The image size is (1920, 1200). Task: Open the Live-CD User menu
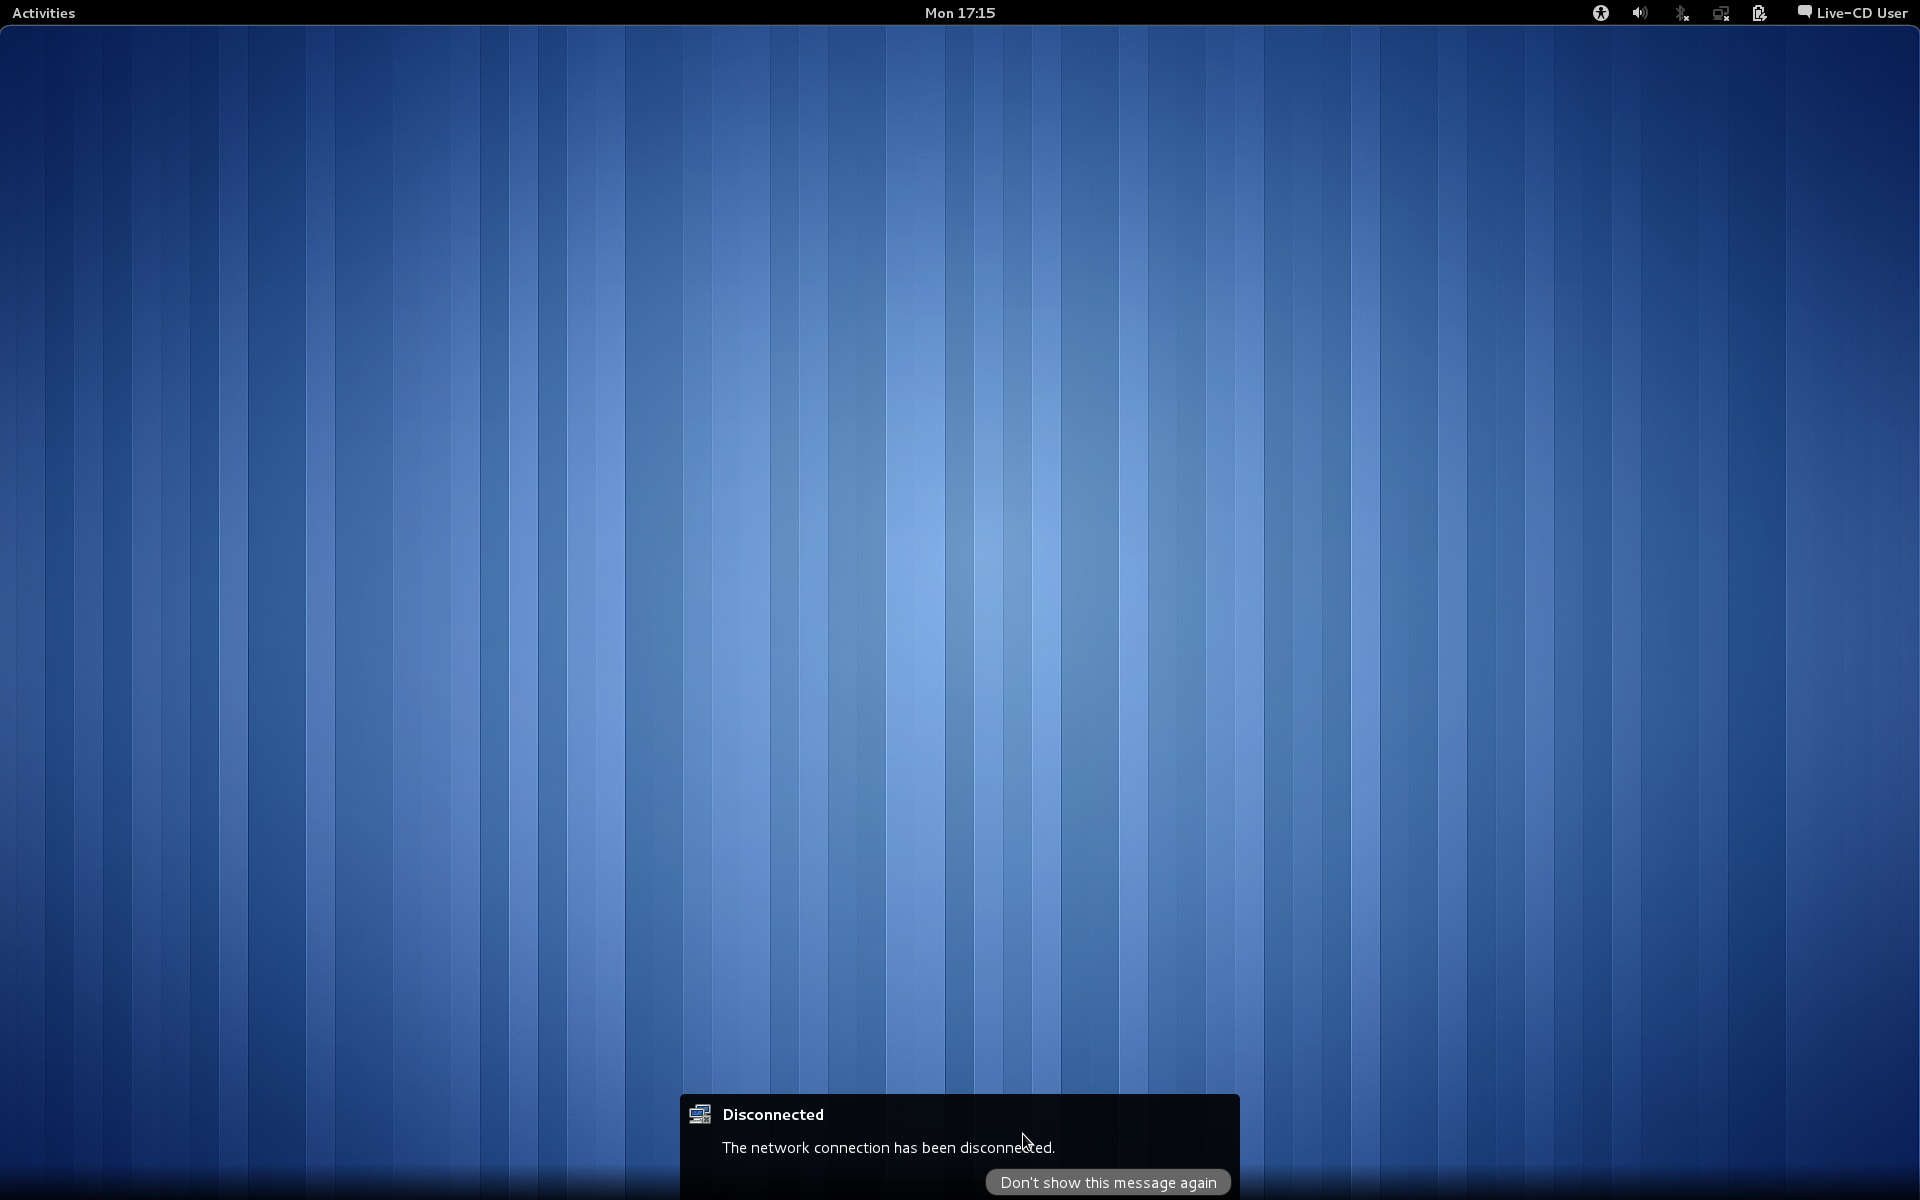point(1852,13)
